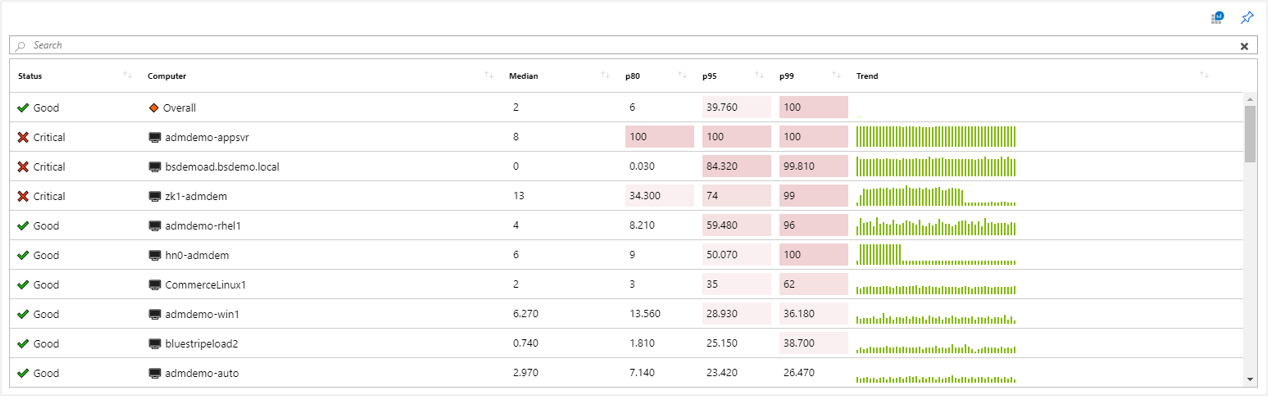Viewport: 1268px width, 396px height.
Task: Click the scrollbar down arrow
Action: tap(1249, 379)
